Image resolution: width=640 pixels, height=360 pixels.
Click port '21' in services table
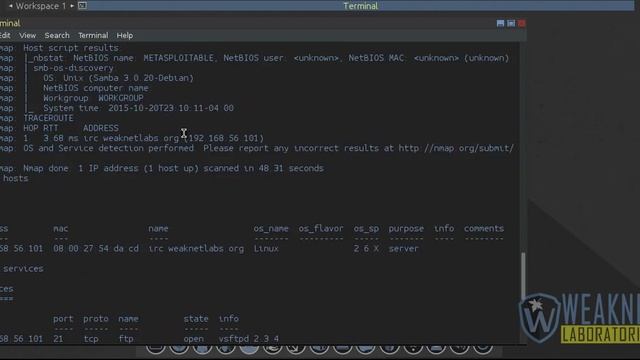pyautogui.click(x=58, y=339)
